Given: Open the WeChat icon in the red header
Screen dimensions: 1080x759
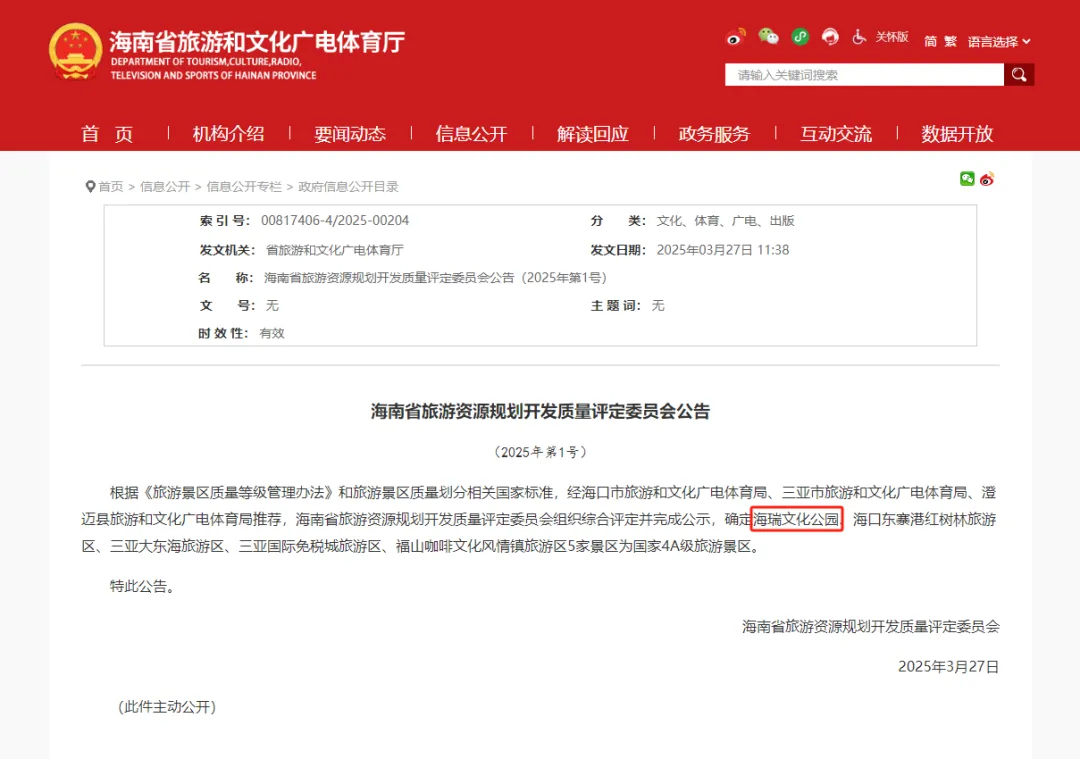Looking at the screenshot, I should (x=767, y=37).
